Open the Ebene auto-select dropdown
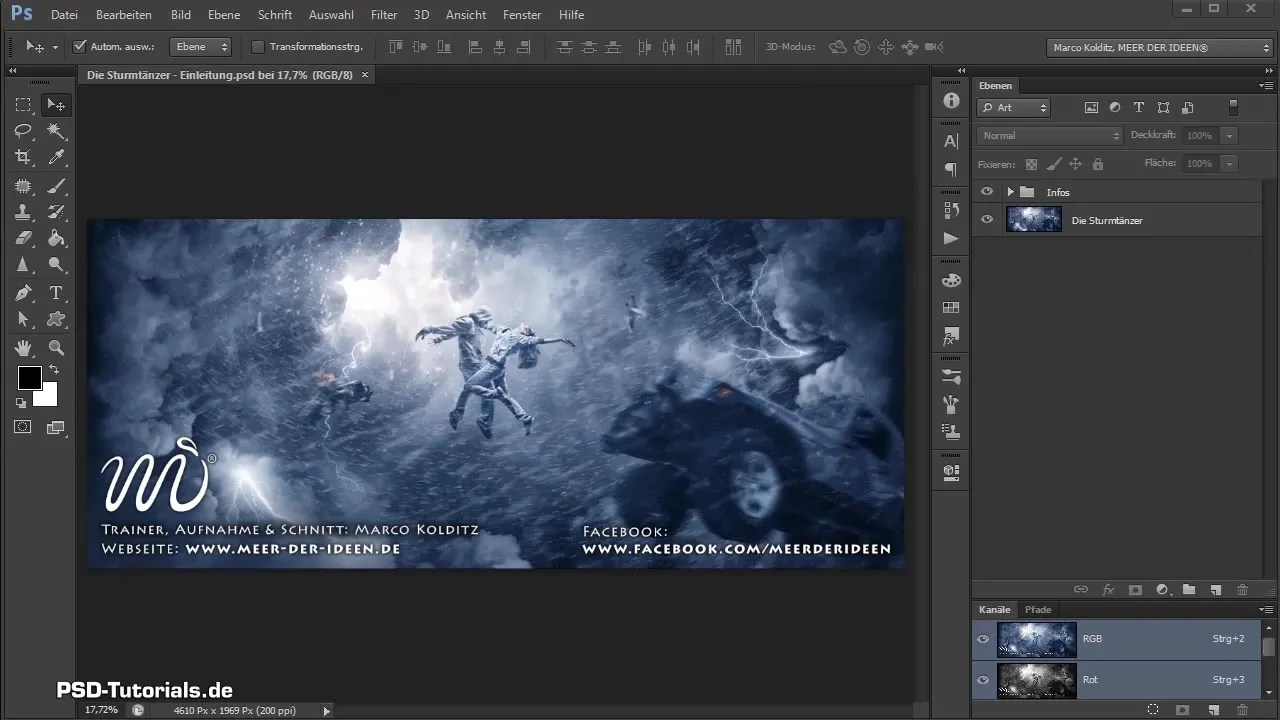1280x720 pixels. (x=200, y=47)
